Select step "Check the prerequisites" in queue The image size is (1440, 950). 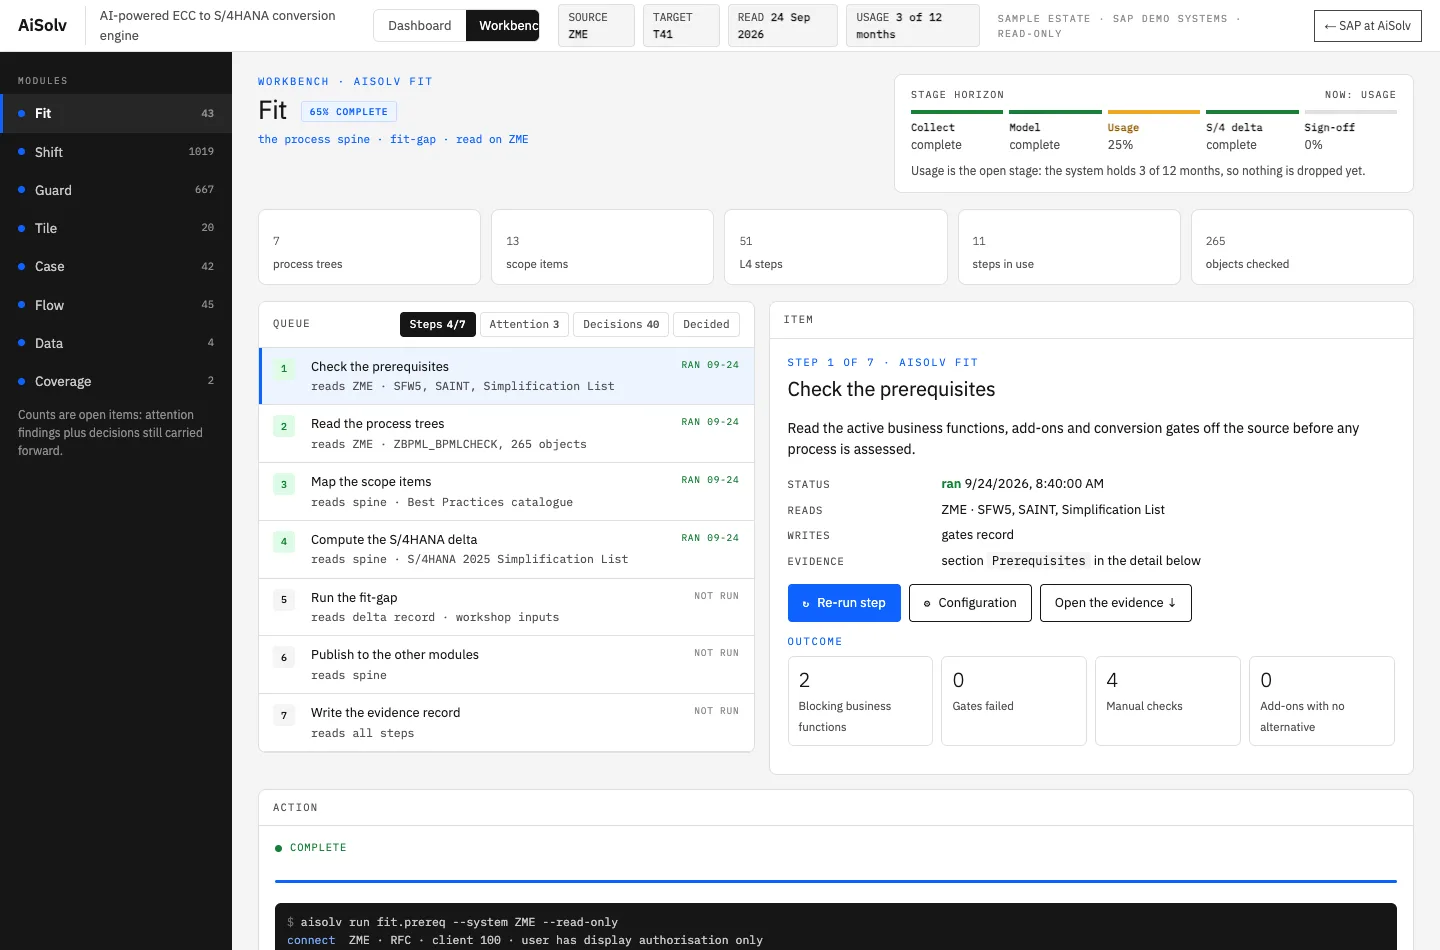[507, 376]
